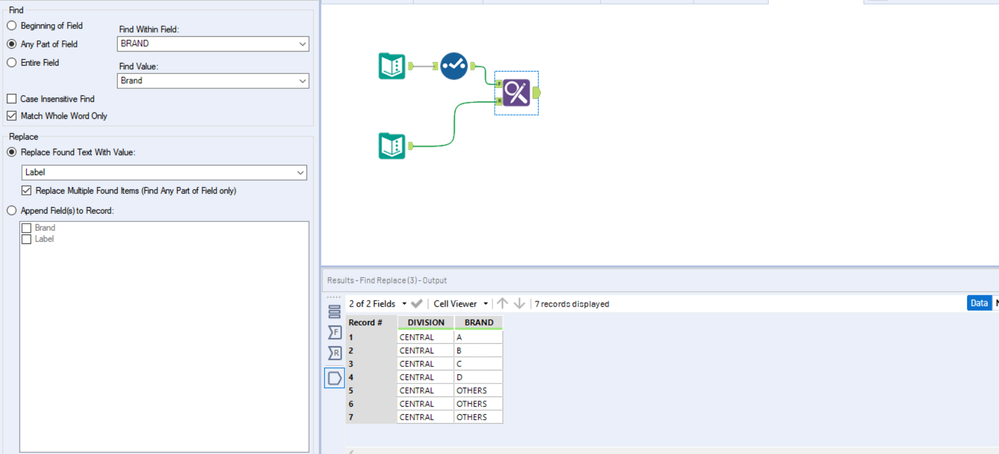Select CENTRAL cell in record 5
This screenshot has width=999, height=454.
426,390
